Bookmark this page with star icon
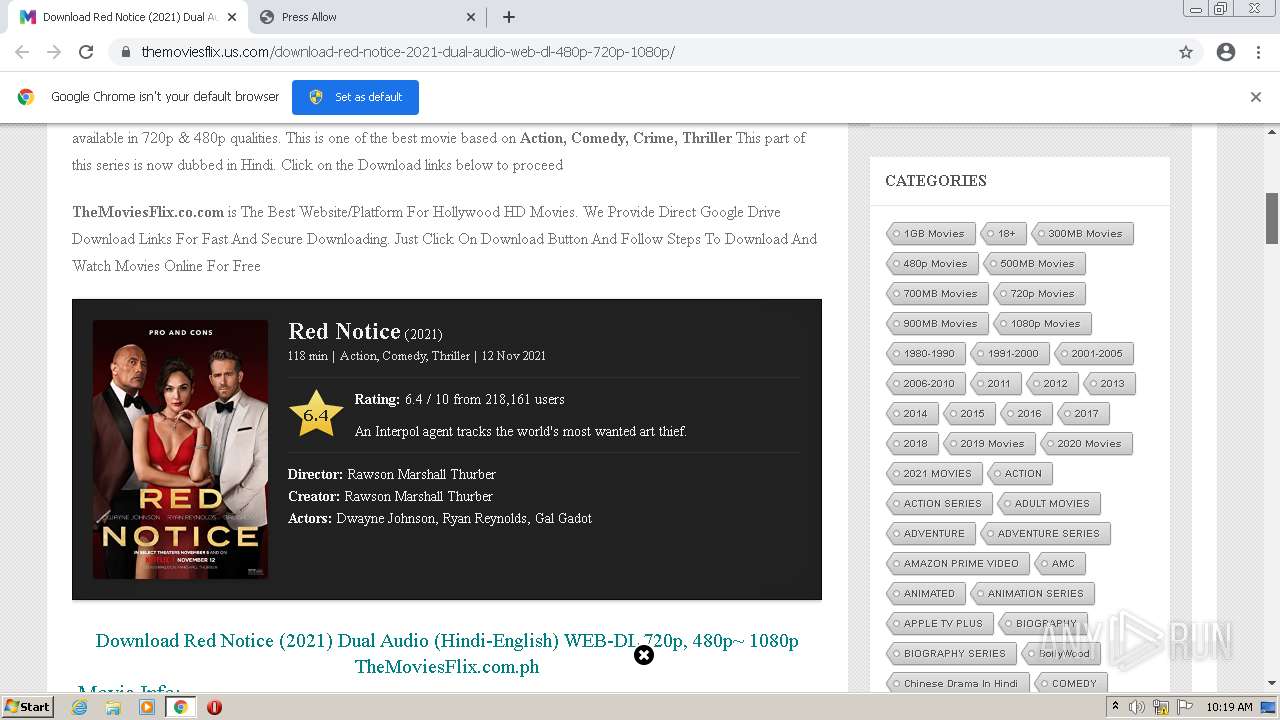 (1186, 52)
